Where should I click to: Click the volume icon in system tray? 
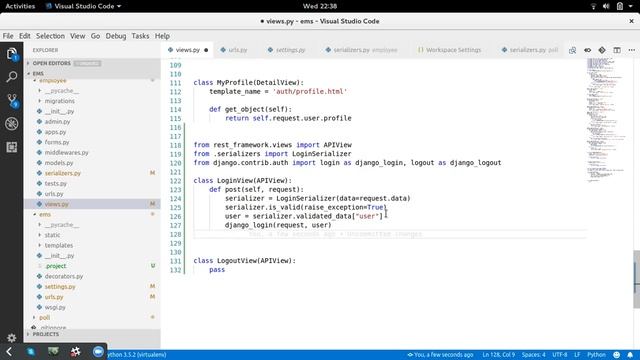point(606,6)
